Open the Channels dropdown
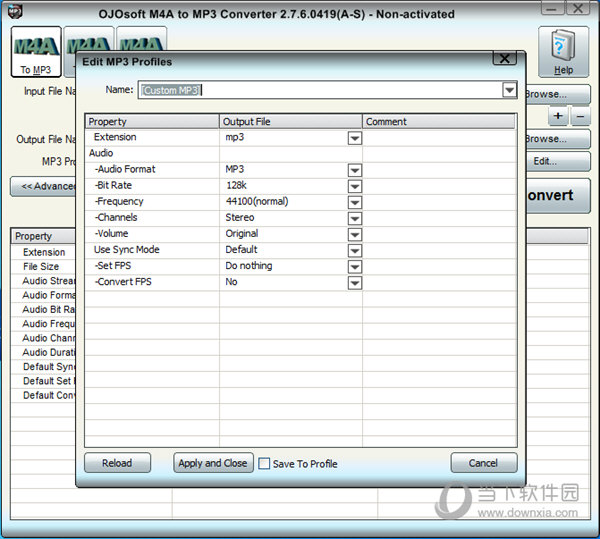The height and width of the screenshot is (539, 600). click(355, 218)
